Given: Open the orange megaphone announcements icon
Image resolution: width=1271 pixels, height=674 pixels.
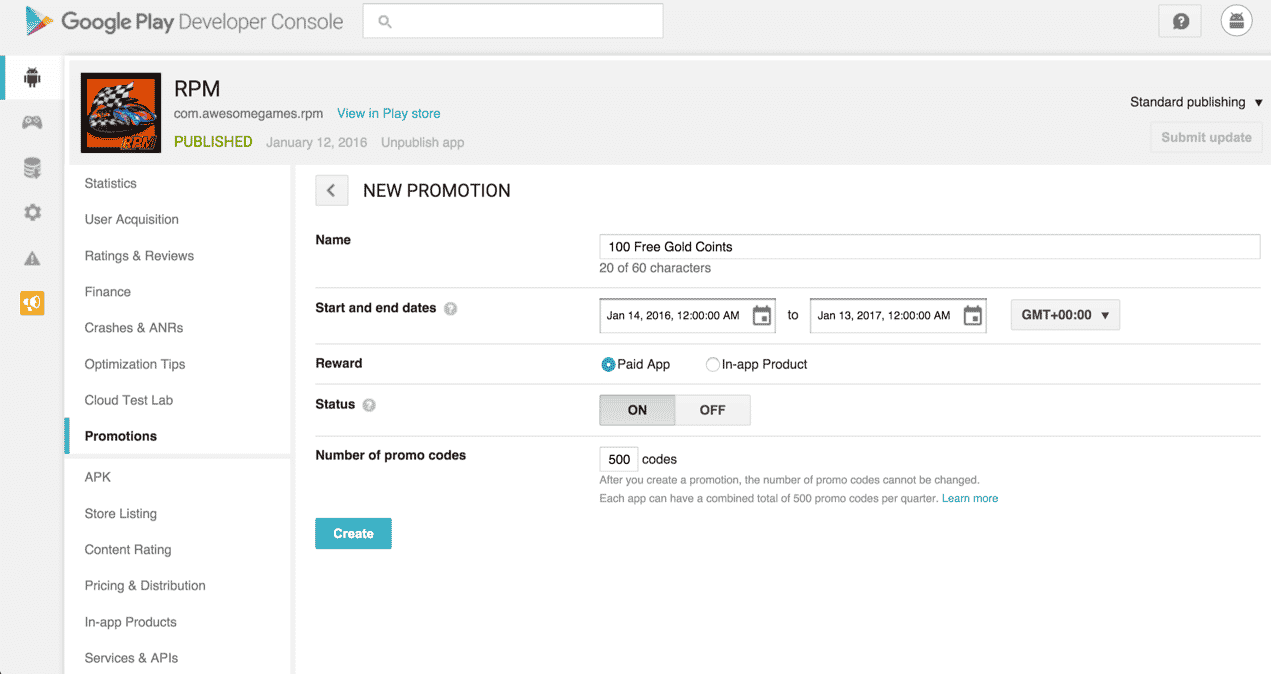Looking at the screenshot, I should pos(32,303).
